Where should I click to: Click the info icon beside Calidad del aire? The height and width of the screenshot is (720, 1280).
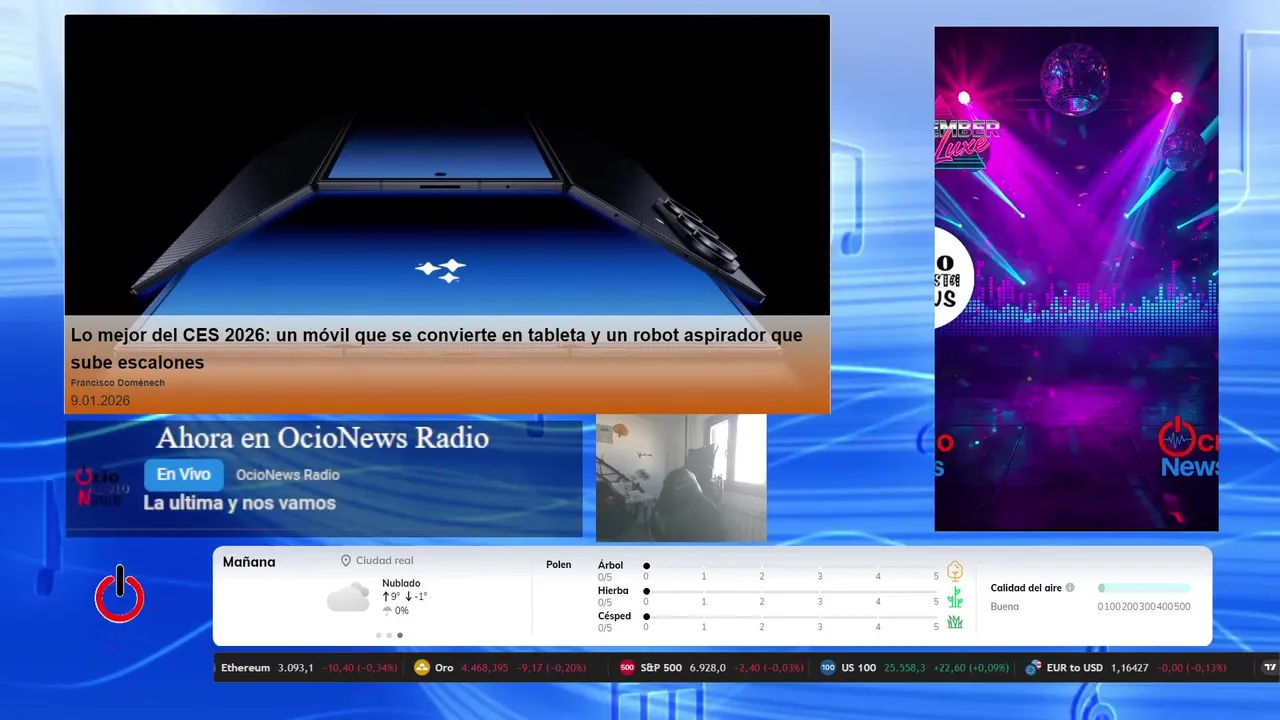(x=1070, y=588)
